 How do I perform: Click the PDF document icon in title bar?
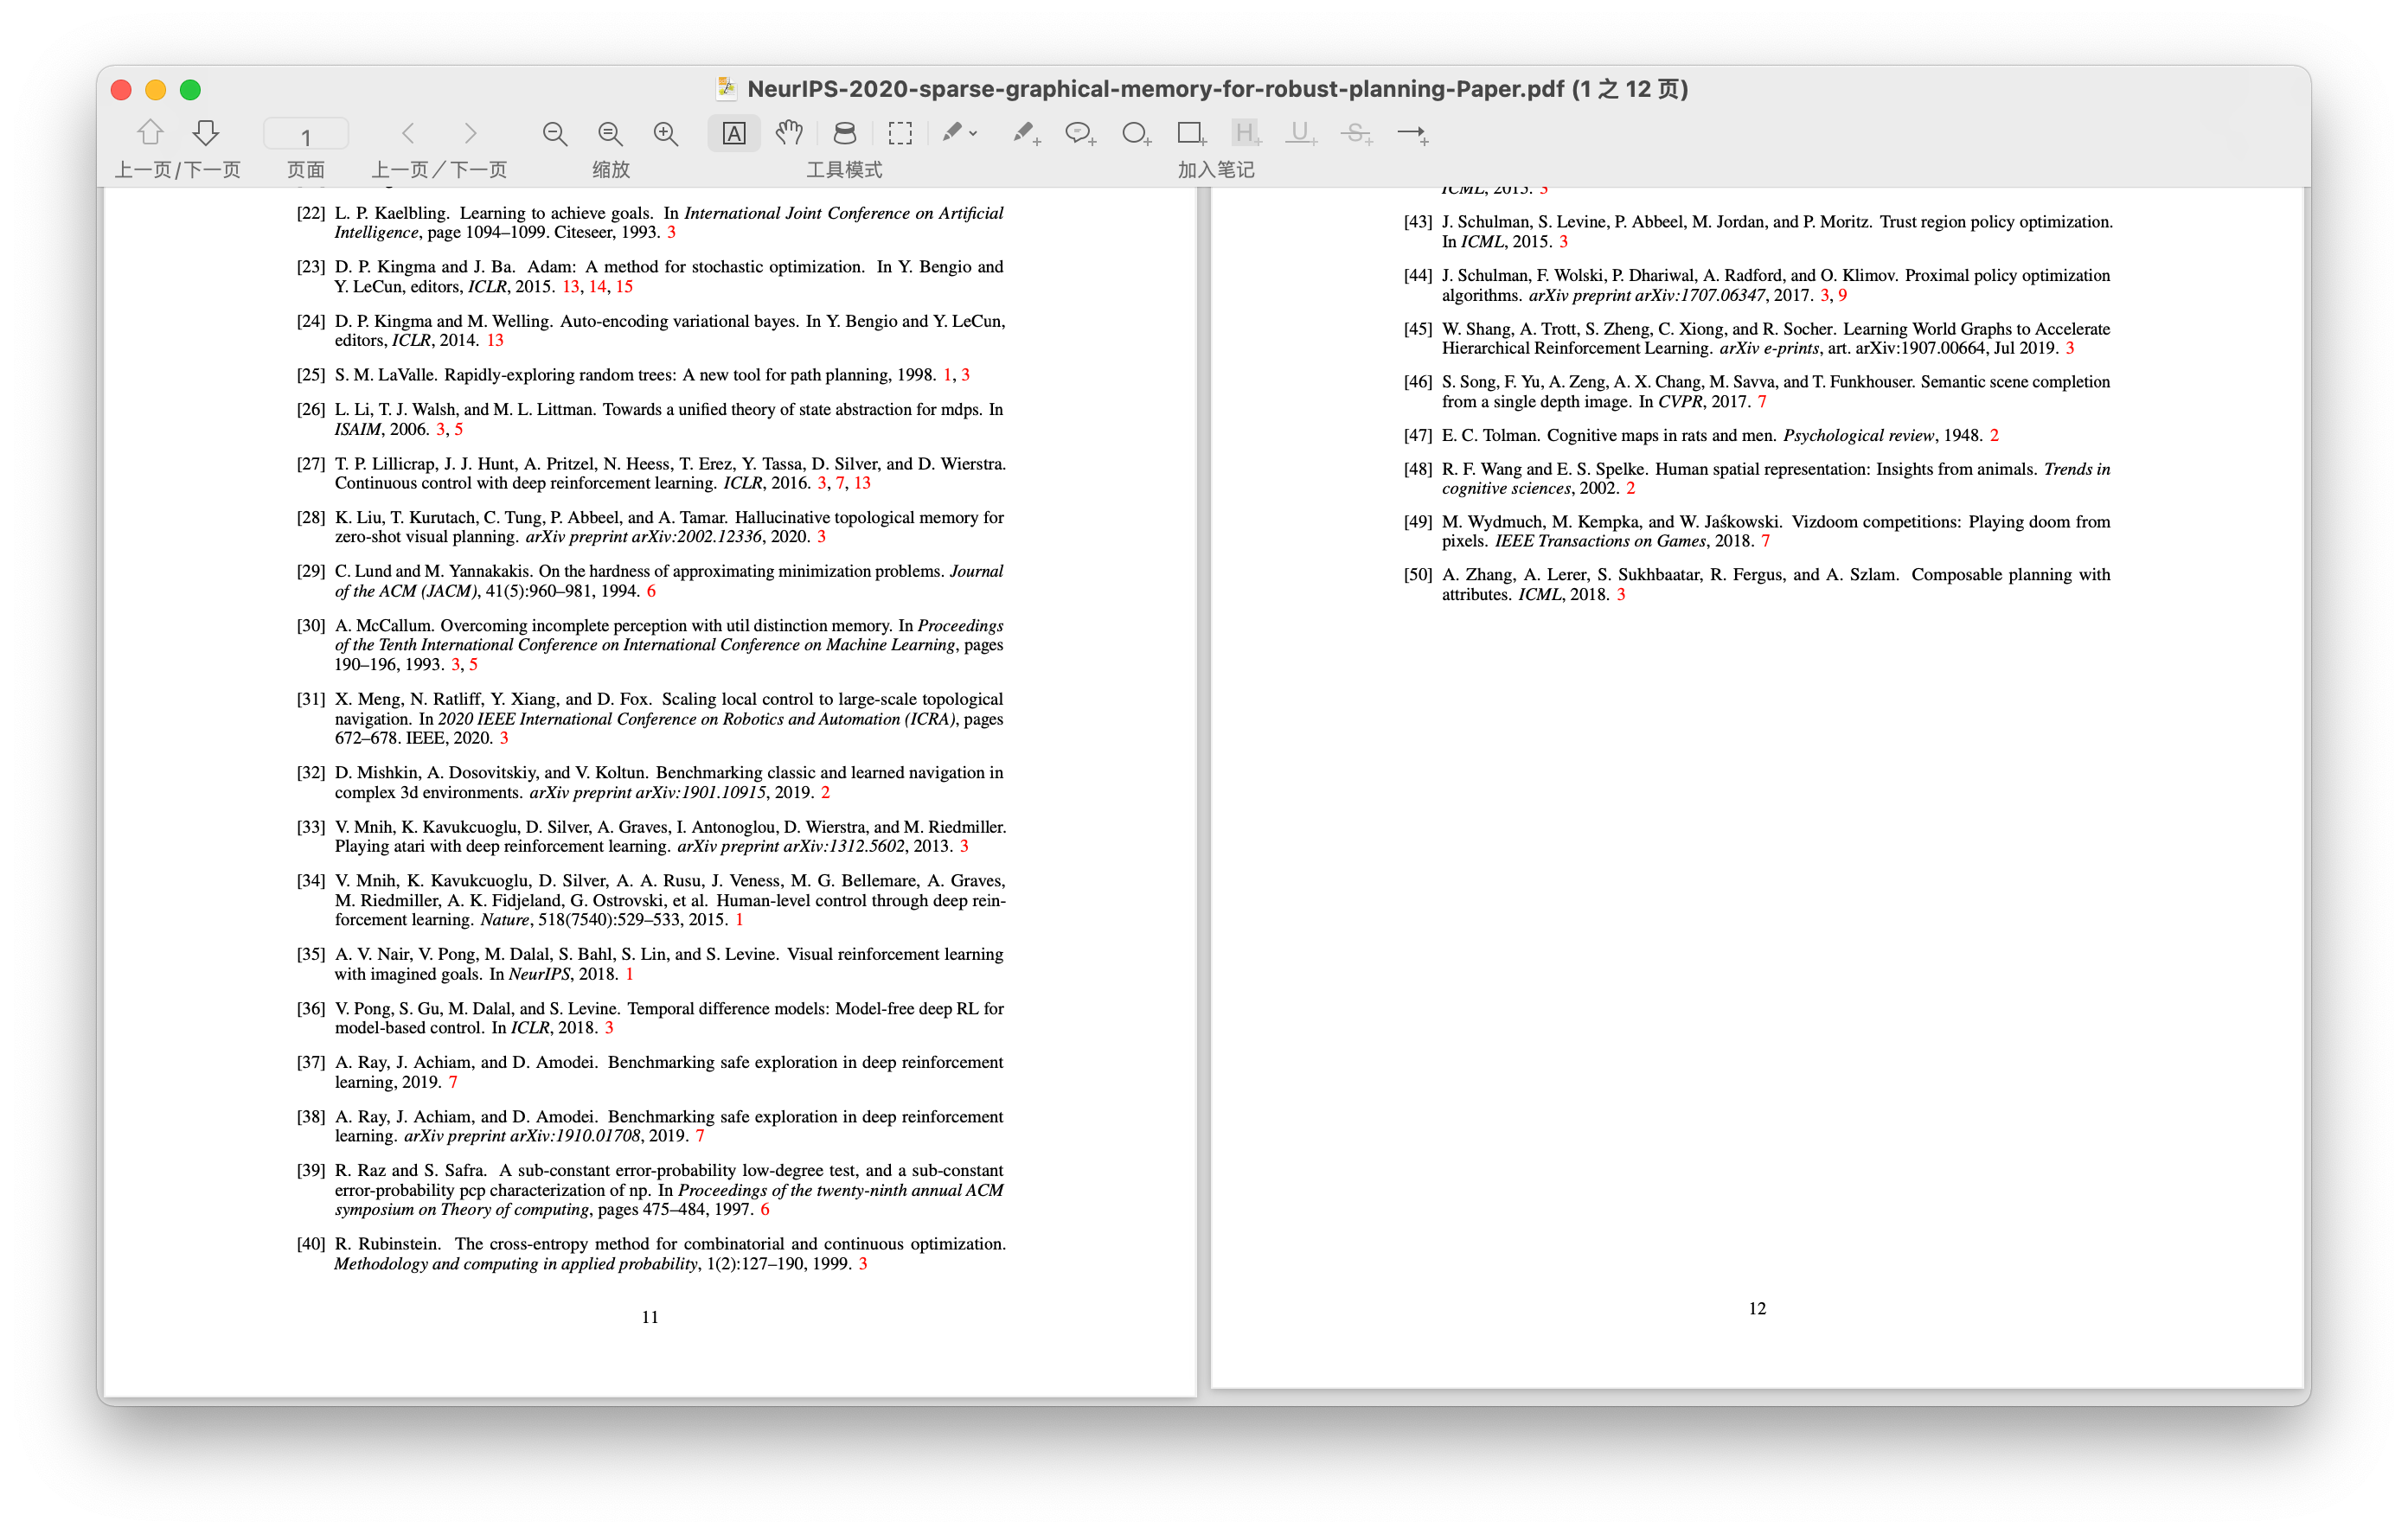[x=727, y=89]
